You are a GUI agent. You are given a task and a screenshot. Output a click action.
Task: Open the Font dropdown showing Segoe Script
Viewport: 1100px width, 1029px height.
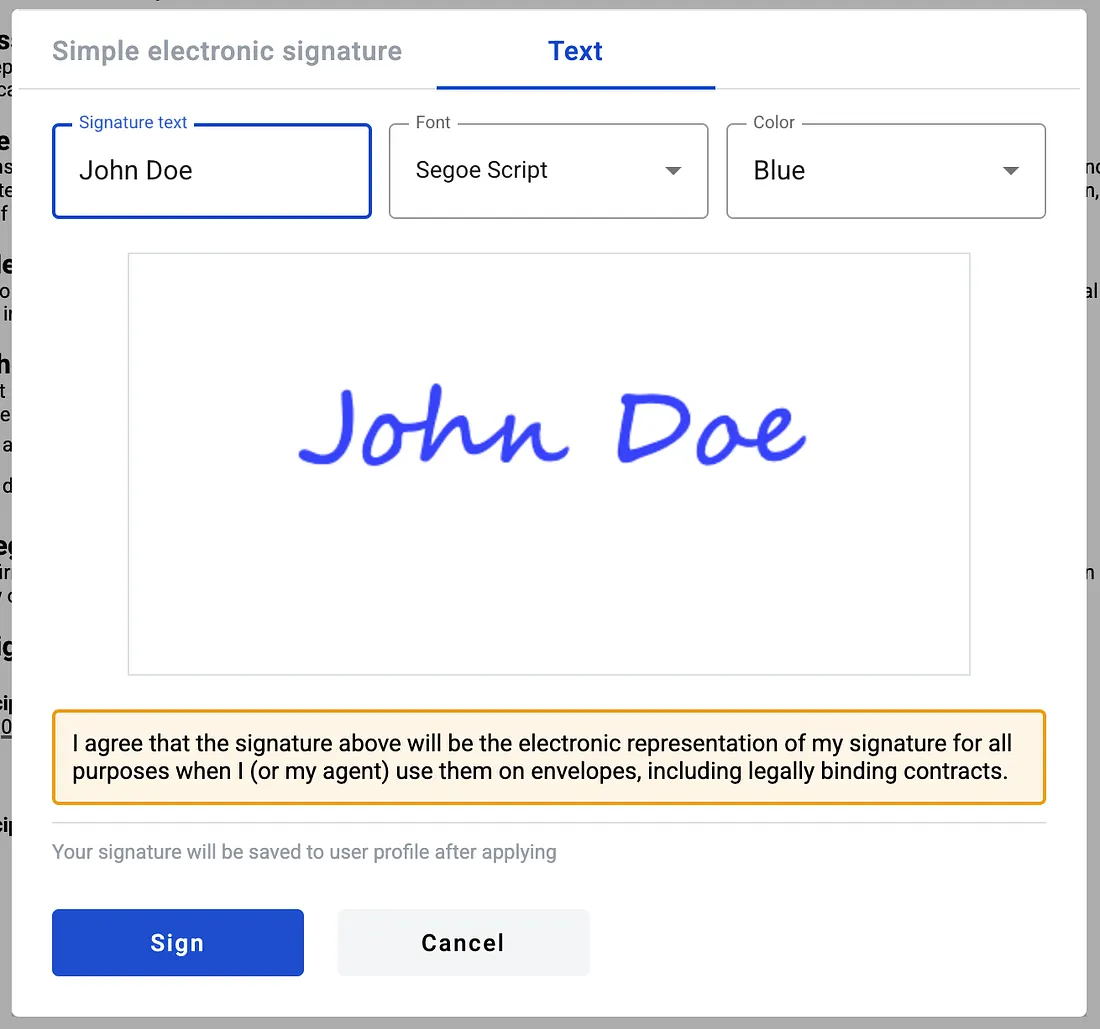(530, 171)
